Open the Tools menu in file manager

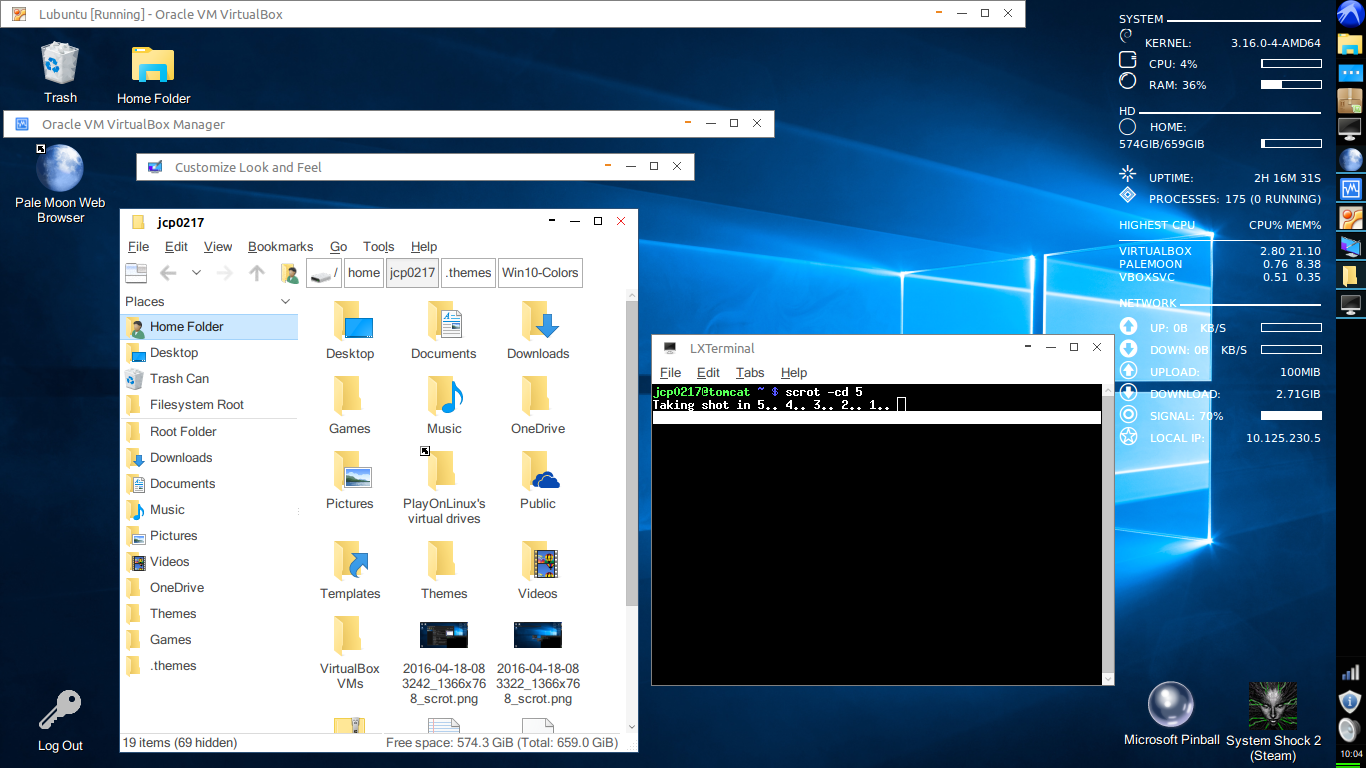pos(379,247)
